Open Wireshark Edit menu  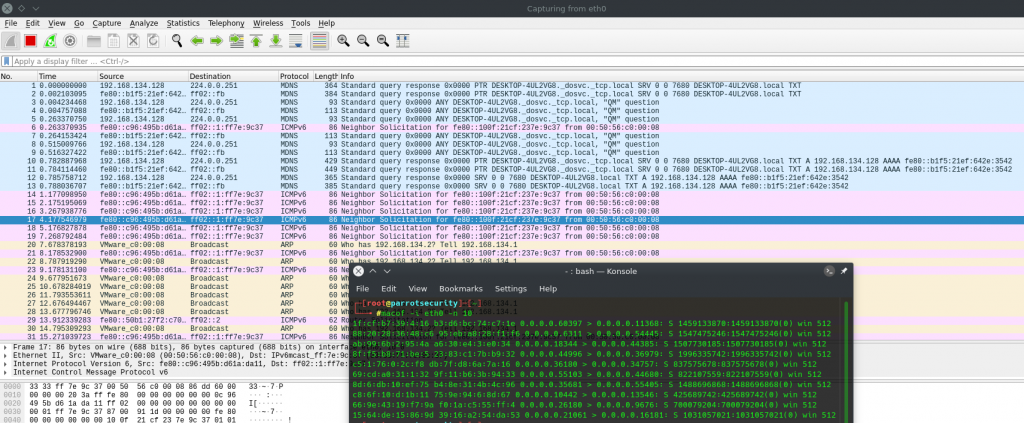[x=33, y=23]
